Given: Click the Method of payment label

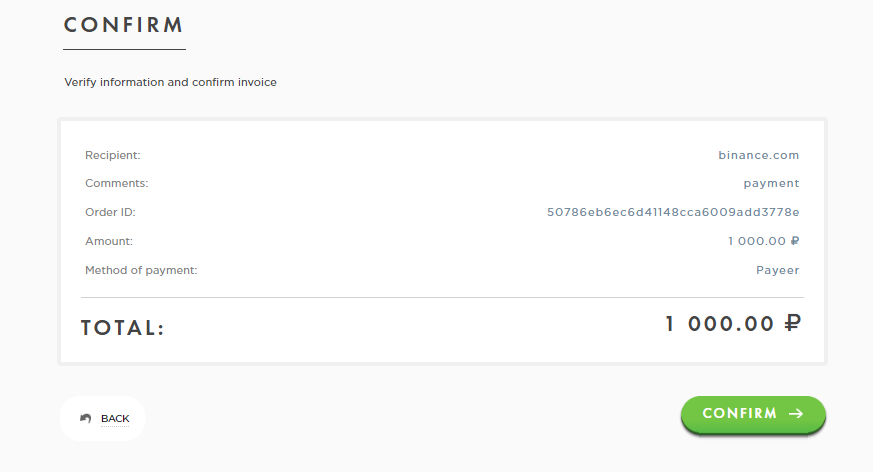Looking at the screenshot, I should click(x=141, y=270).
